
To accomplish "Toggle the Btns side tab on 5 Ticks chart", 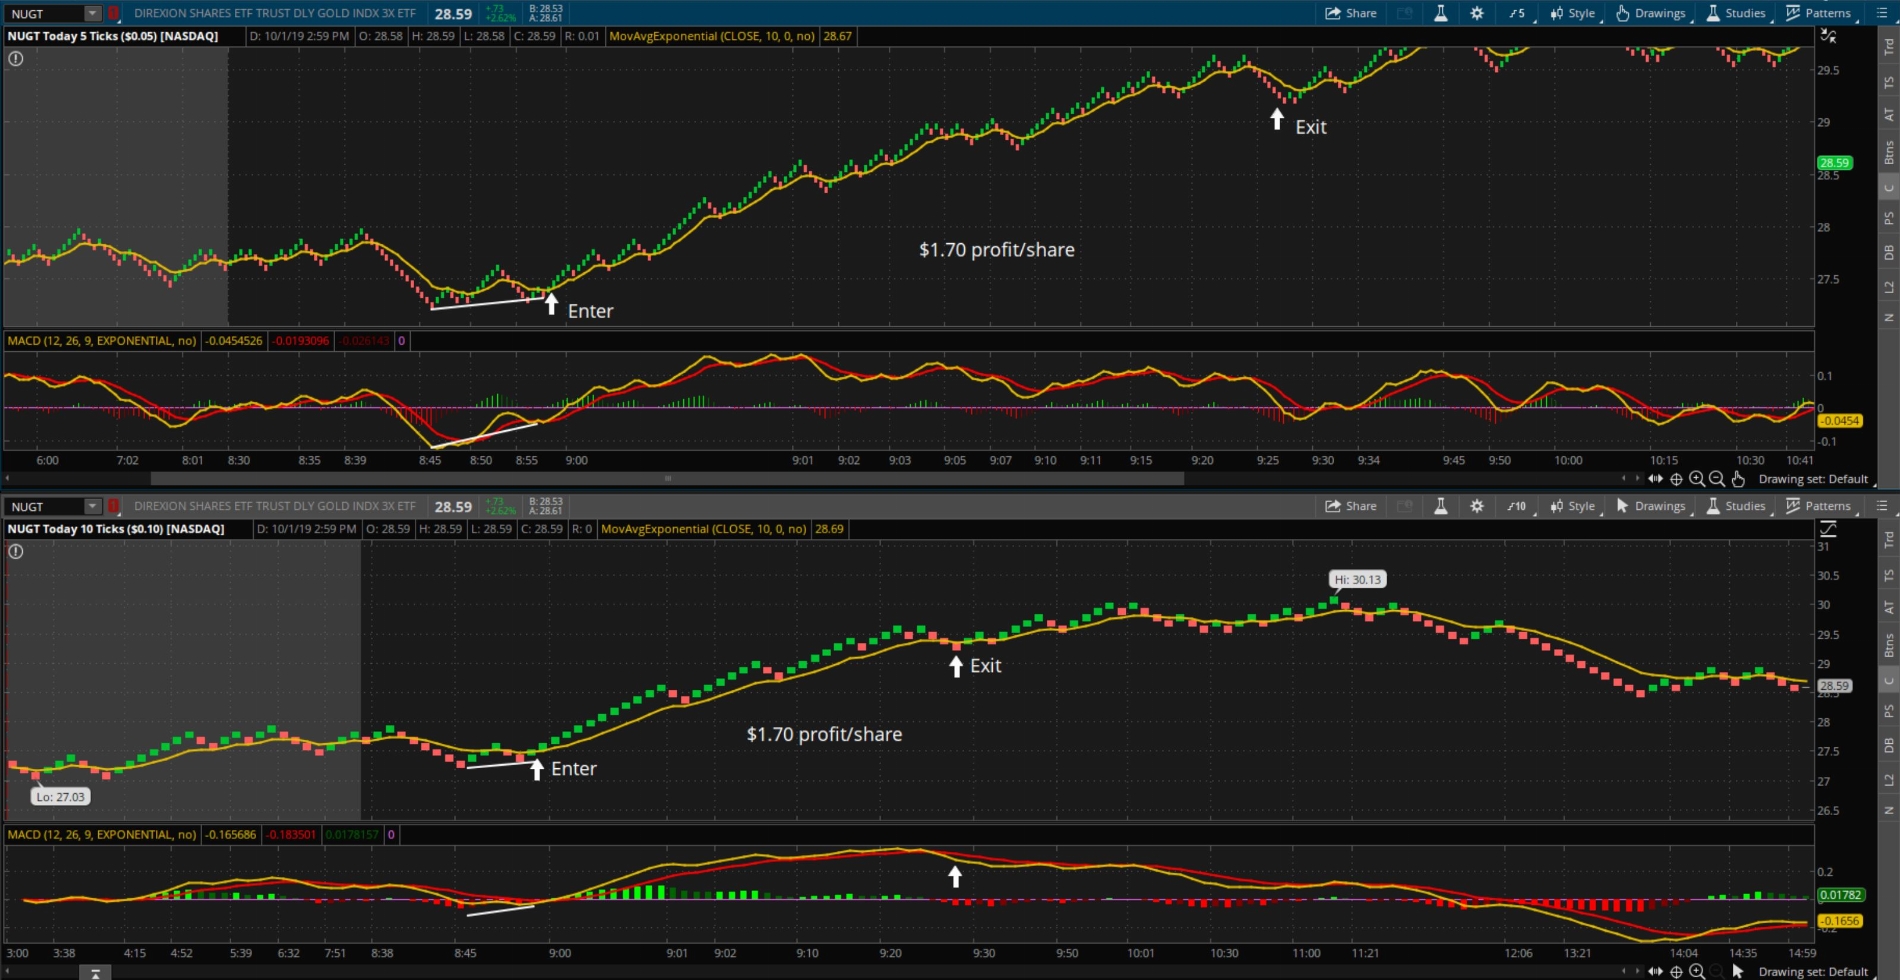I will (x=1889, y=152).
